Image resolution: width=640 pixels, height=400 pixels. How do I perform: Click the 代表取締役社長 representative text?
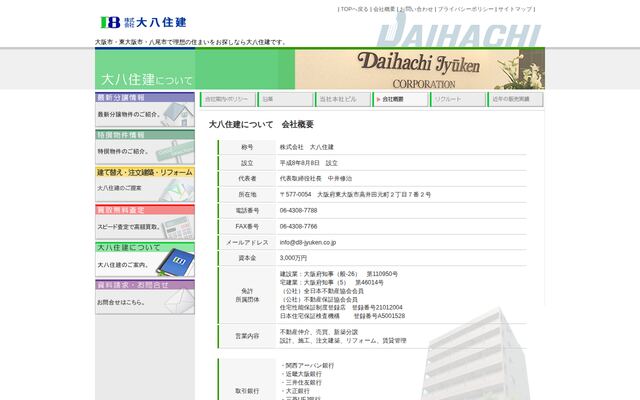(316, 179)
